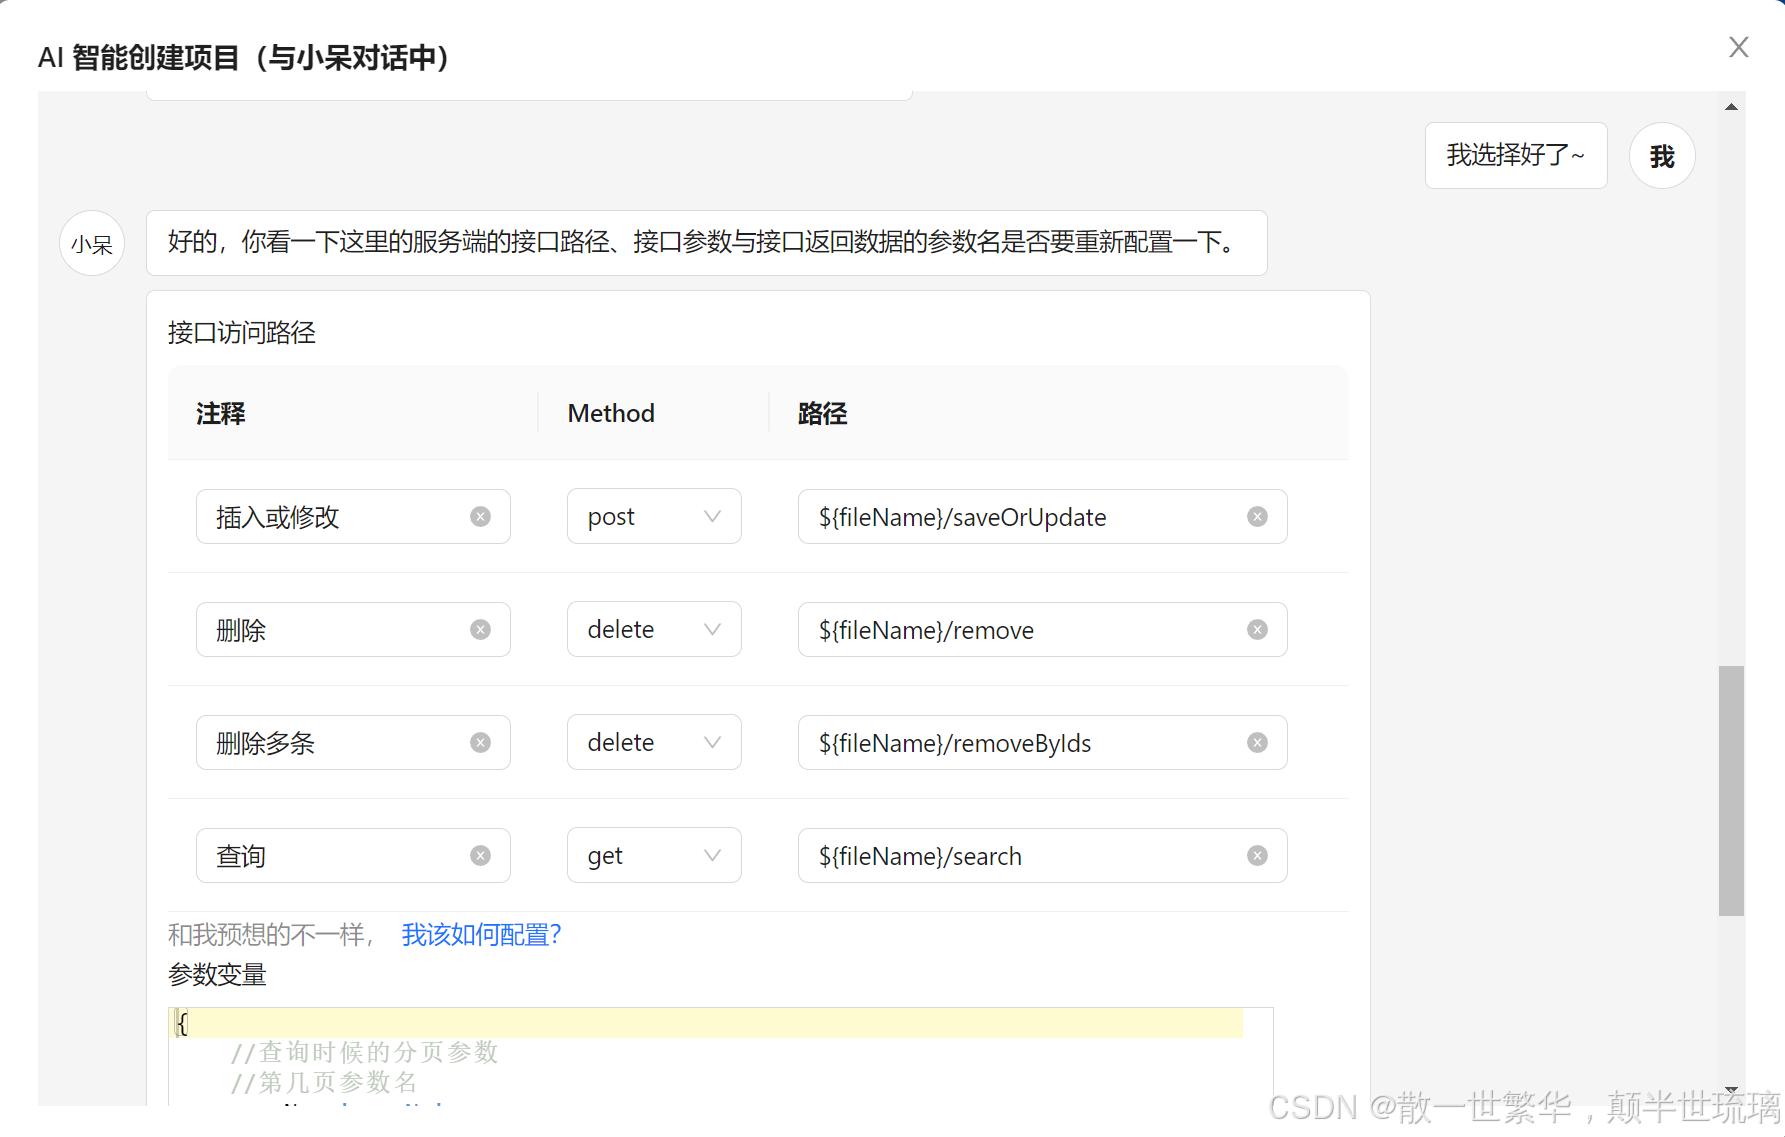Click the 接口访问路径 section title

(x=241, y=332)
